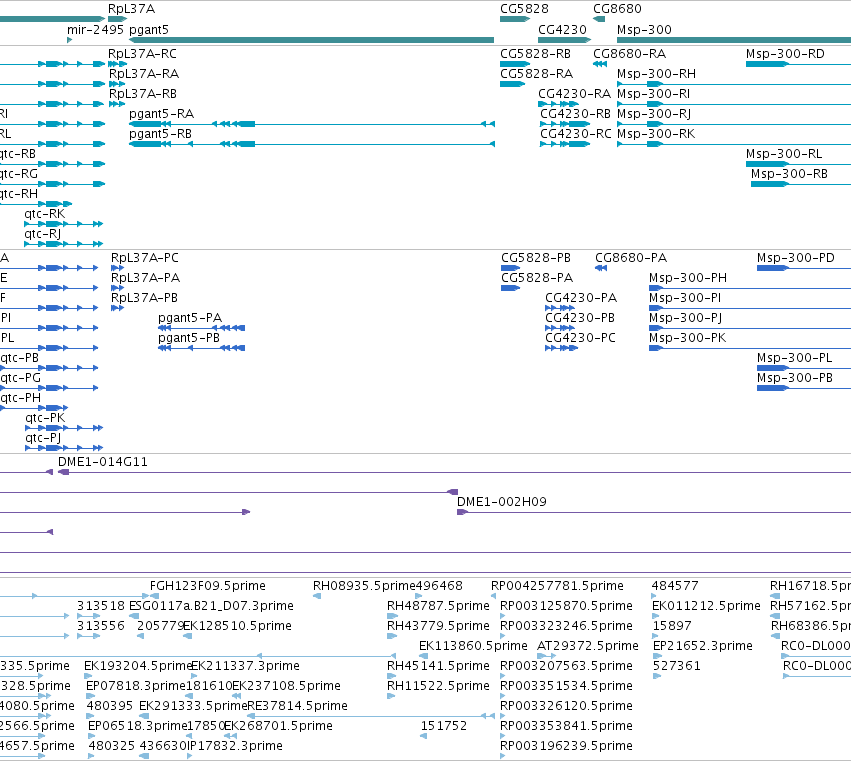Click transcript label CG4230-RA
The image size is (851, 761).
pyautogui.click(x=575, y=94)
